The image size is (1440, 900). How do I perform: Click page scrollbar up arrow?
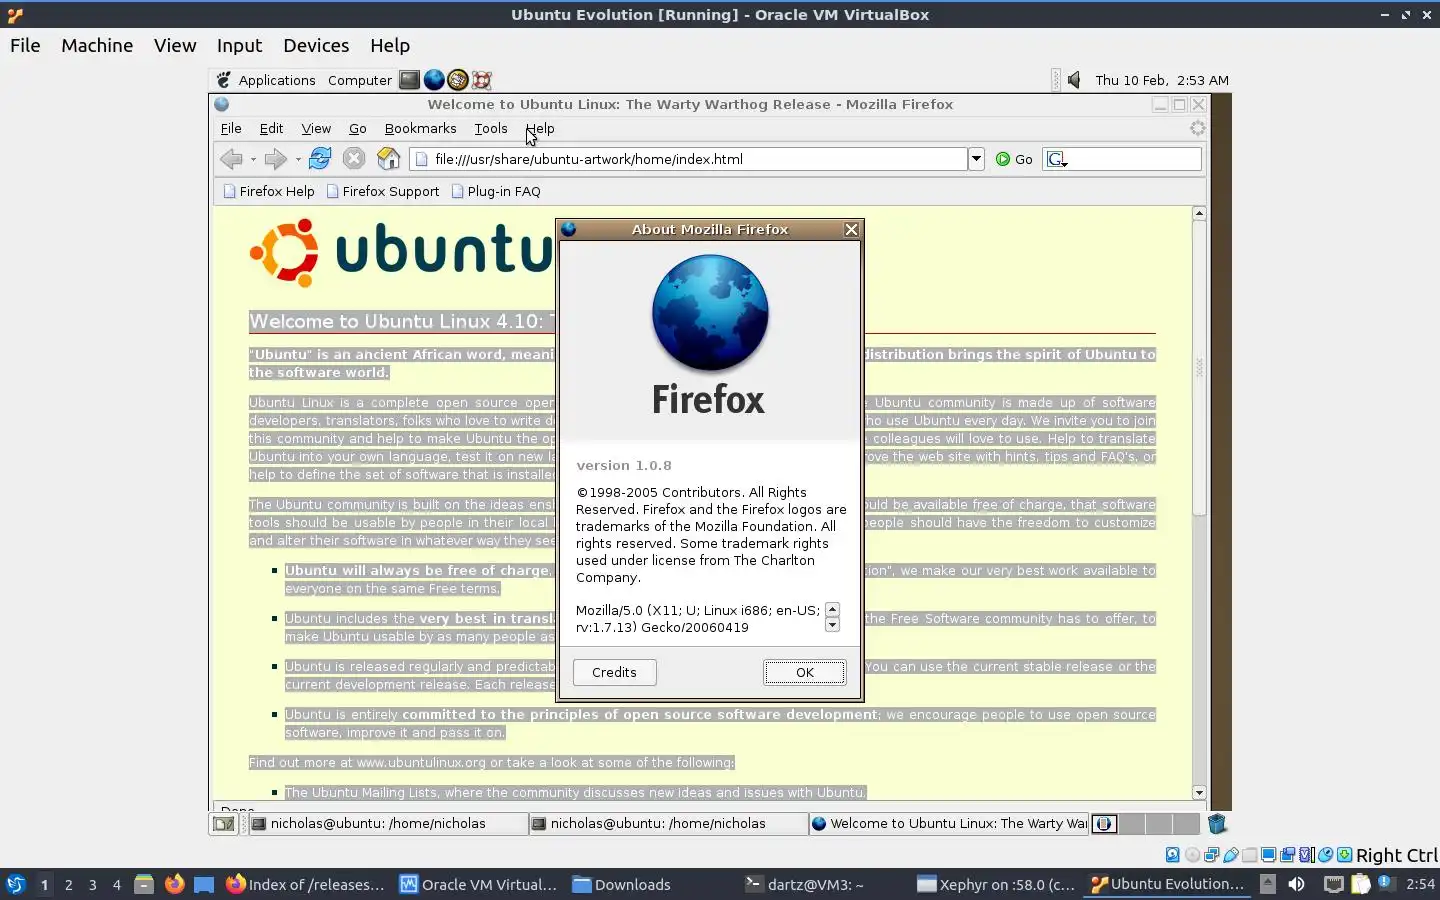click(1199, 213)
